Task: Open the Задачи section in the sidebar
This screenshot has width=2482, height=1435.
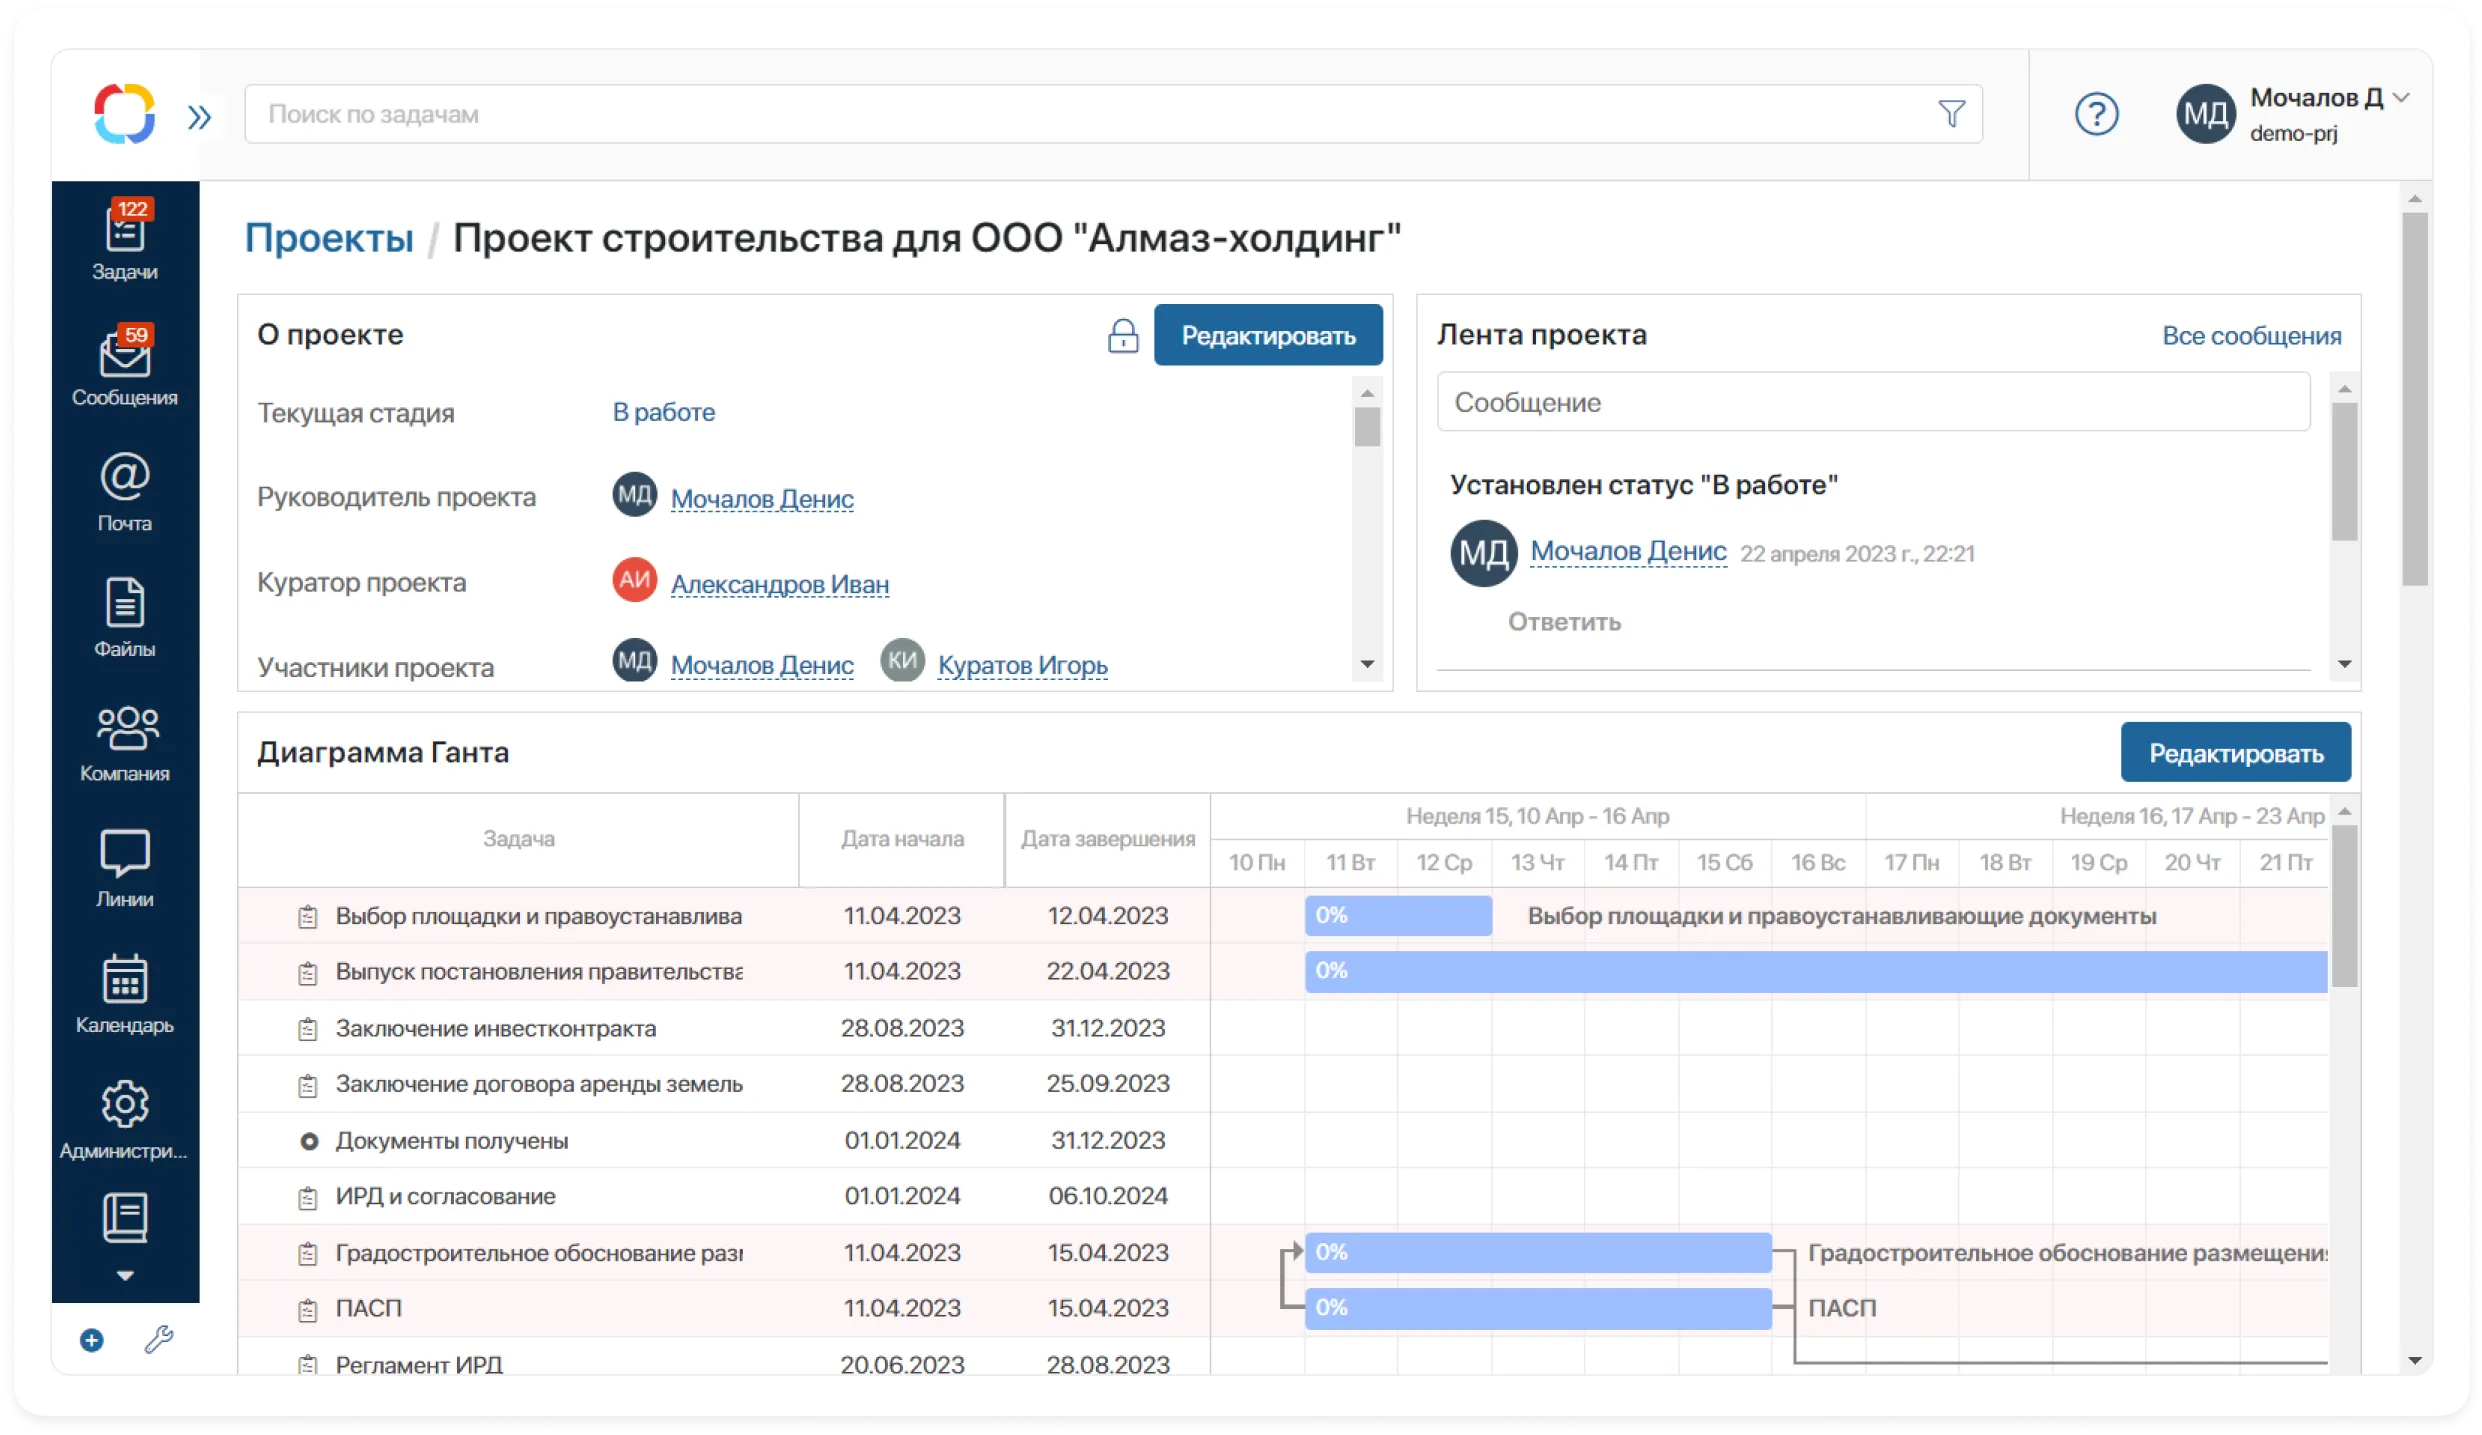Action: point(124,238)
